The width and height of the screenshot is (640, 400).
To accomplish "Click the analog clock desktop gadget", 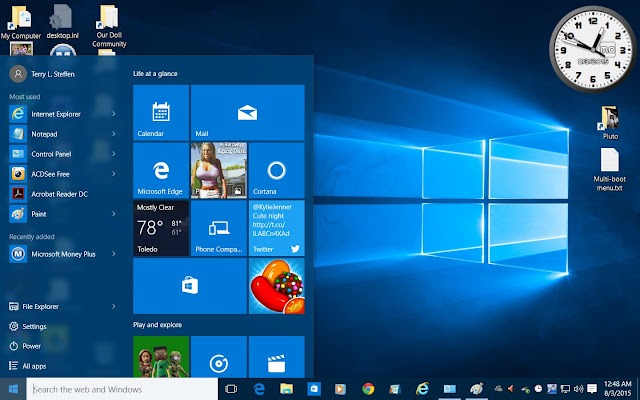I will [593, 49].
